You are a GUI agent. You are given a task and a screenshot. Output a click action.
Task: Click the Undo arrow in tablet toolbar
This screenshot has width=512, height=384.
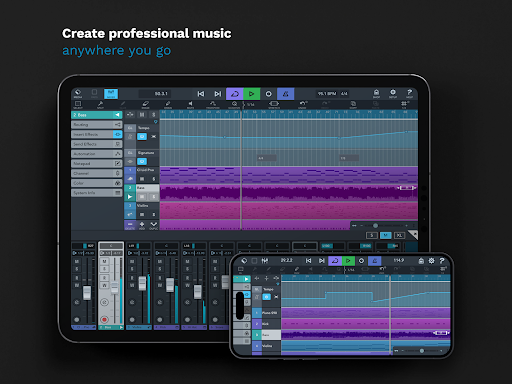[302, 105]
